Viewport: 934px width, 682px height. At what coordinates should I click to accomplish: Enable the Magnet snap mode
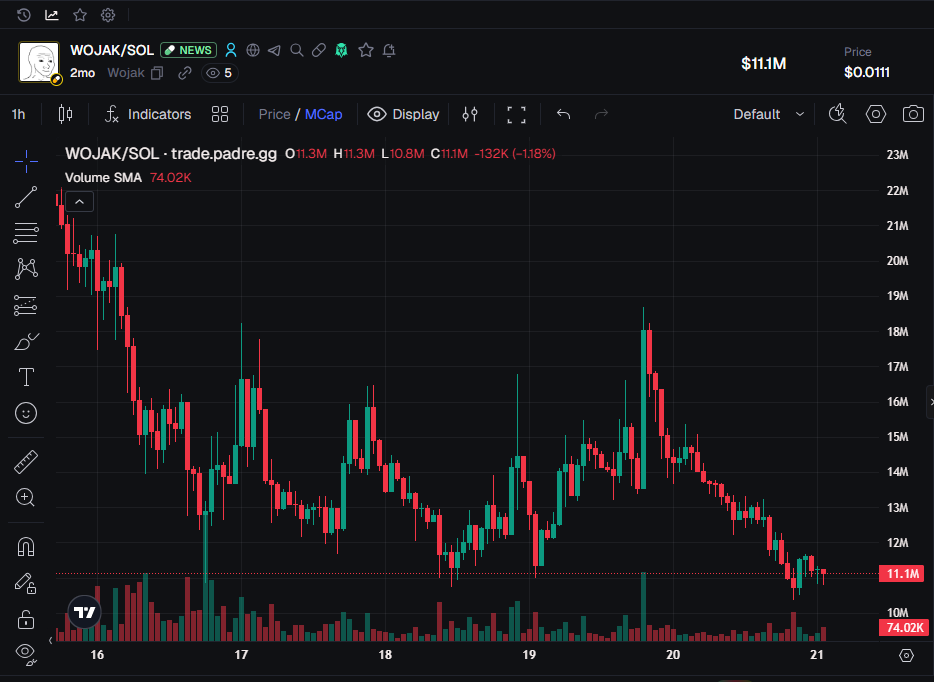coord(25,545)
